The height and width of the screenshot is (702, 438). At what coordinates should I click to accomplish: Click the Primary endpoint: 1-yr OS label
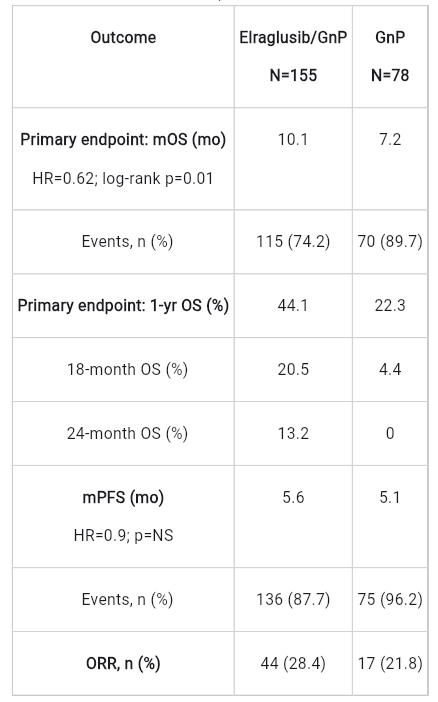123,305
